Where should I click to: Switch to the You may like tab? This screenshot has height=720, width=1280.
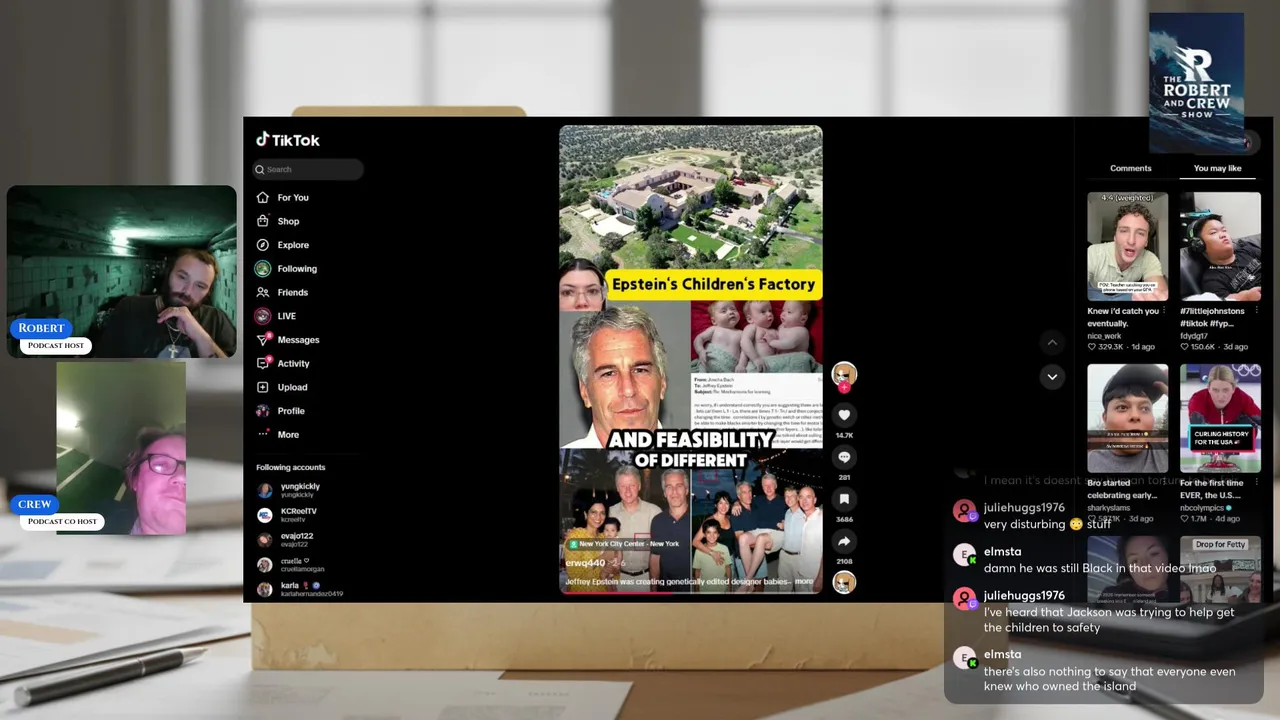1217,168
